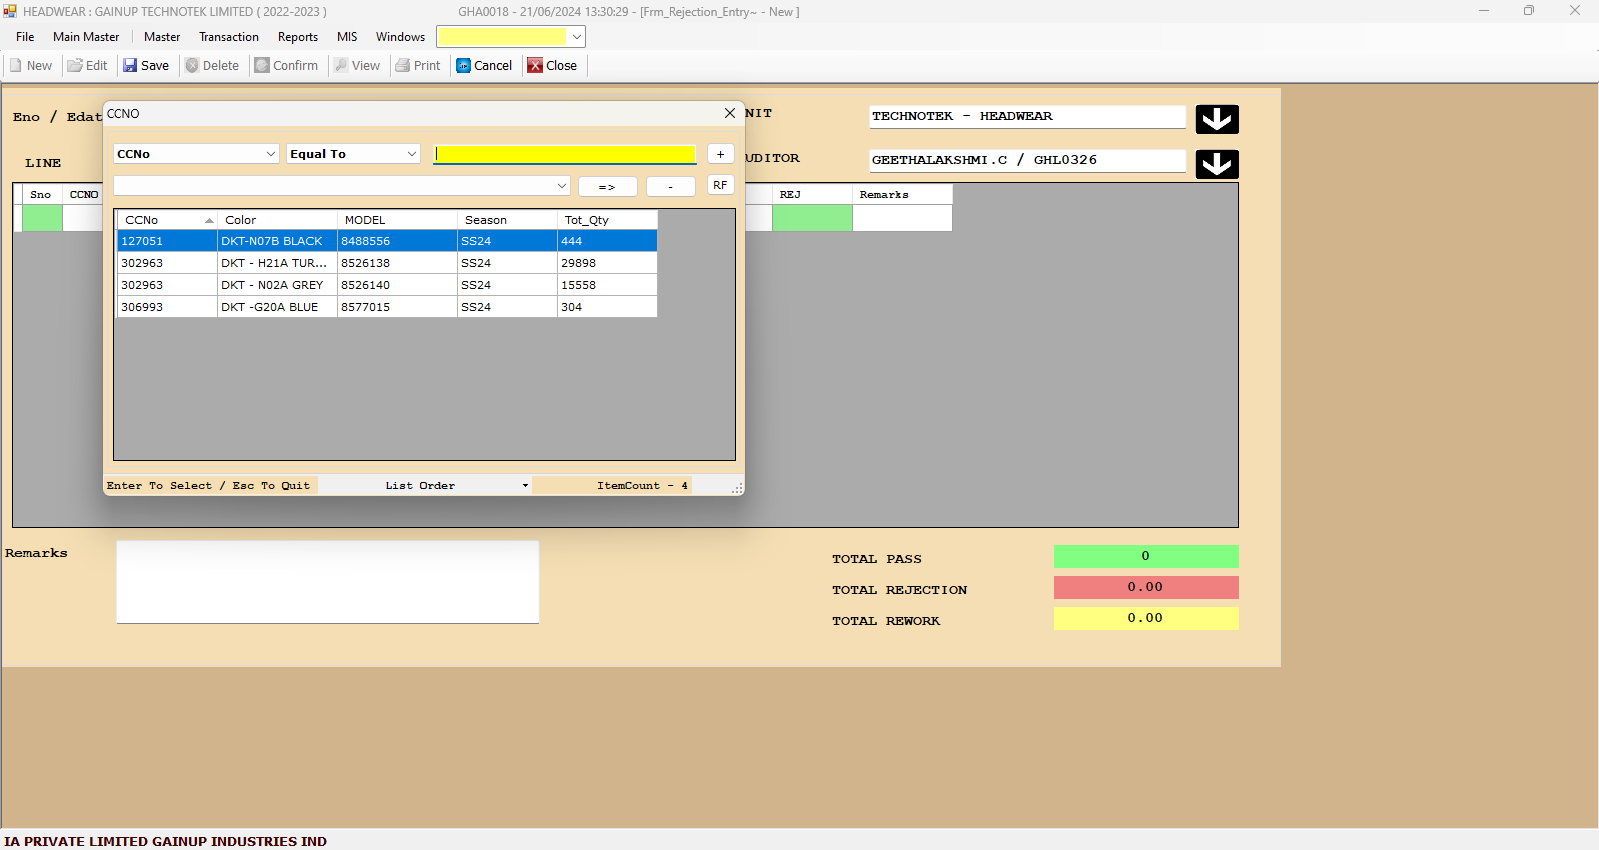The height and width of the screenshot is (850, 1599).
Task: Click the plus button beside search field
Action: [720, 154]
